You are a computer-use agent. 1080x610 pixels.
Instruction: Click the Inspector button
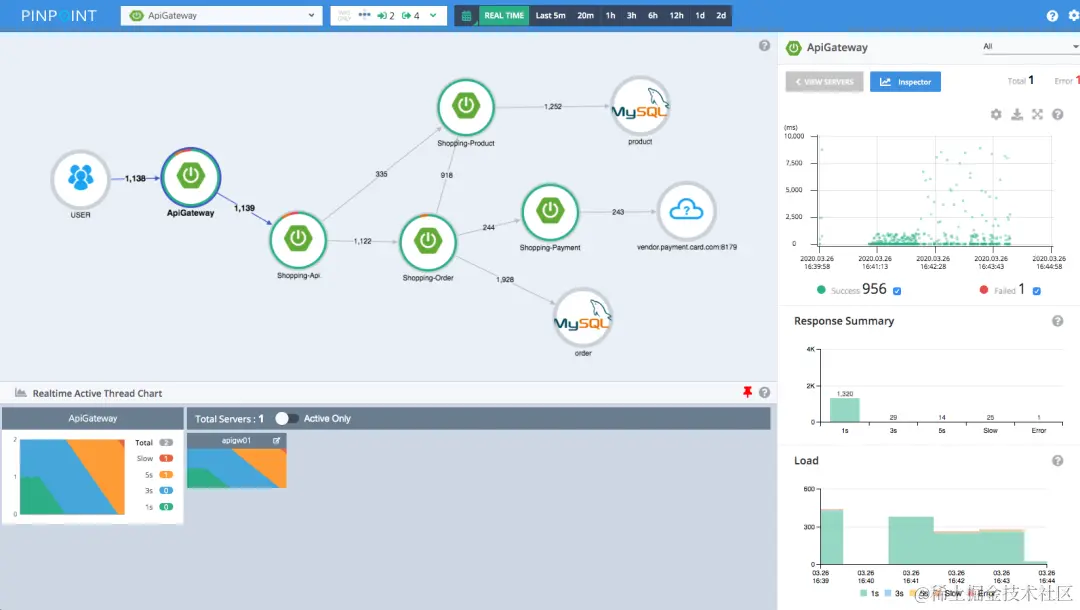pyautogui.click(x=905, y=81)
